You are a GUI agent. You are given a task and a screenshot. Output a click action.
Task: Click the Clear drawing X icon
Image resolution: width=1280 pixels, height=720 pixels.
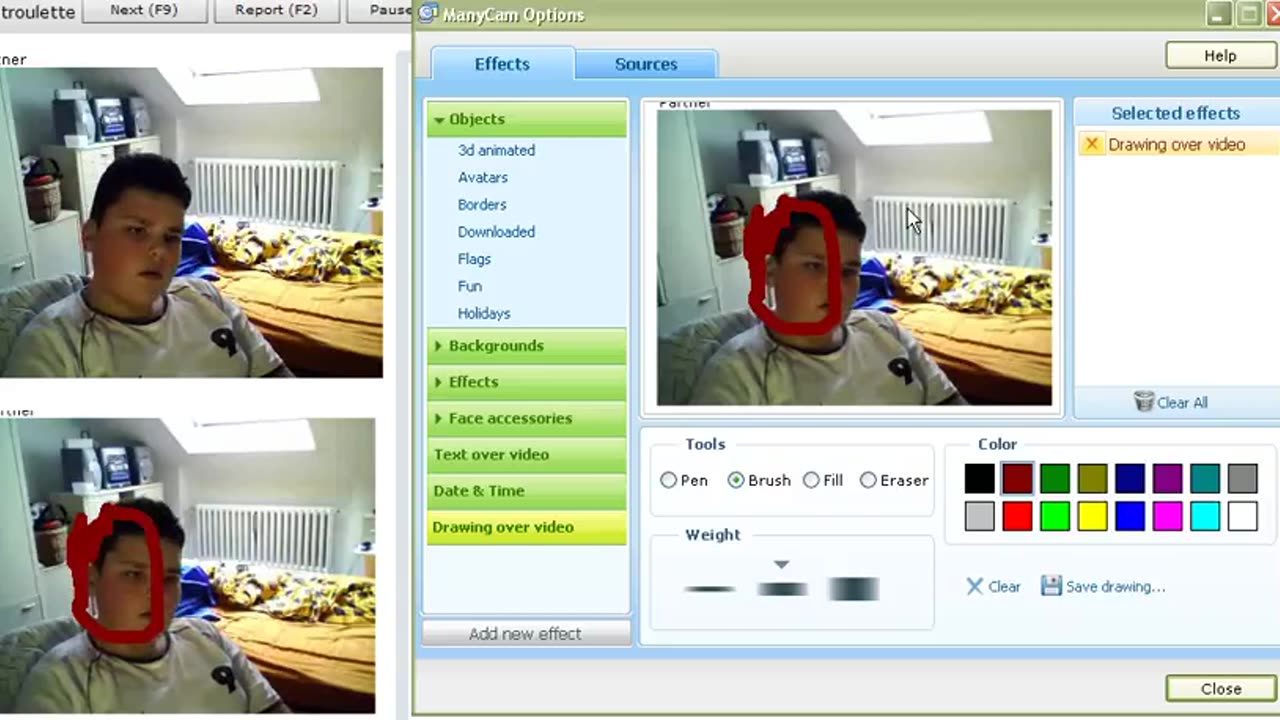coord(975,587)
